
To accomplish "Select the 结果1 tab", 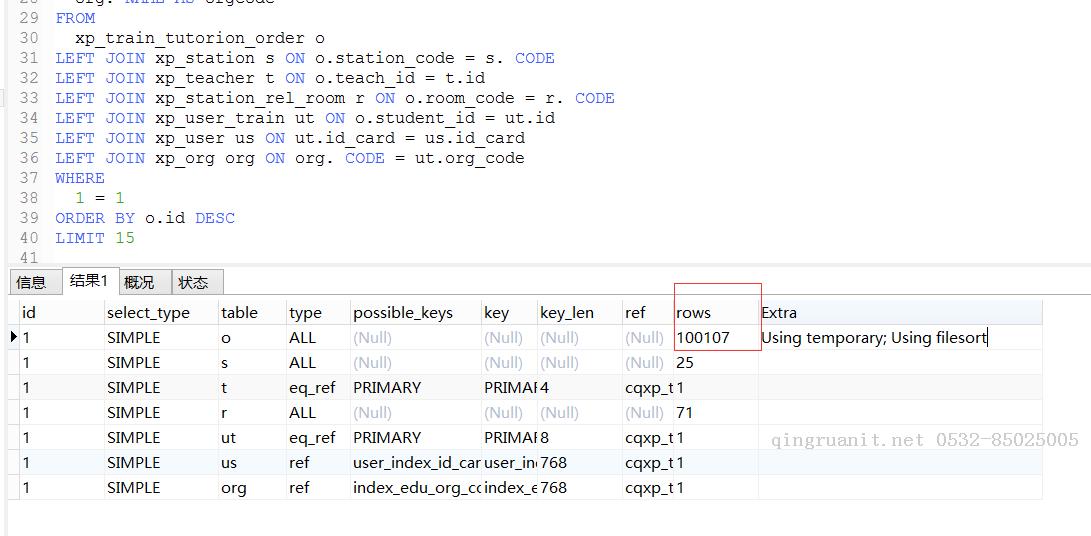I will tap(90, 281).
